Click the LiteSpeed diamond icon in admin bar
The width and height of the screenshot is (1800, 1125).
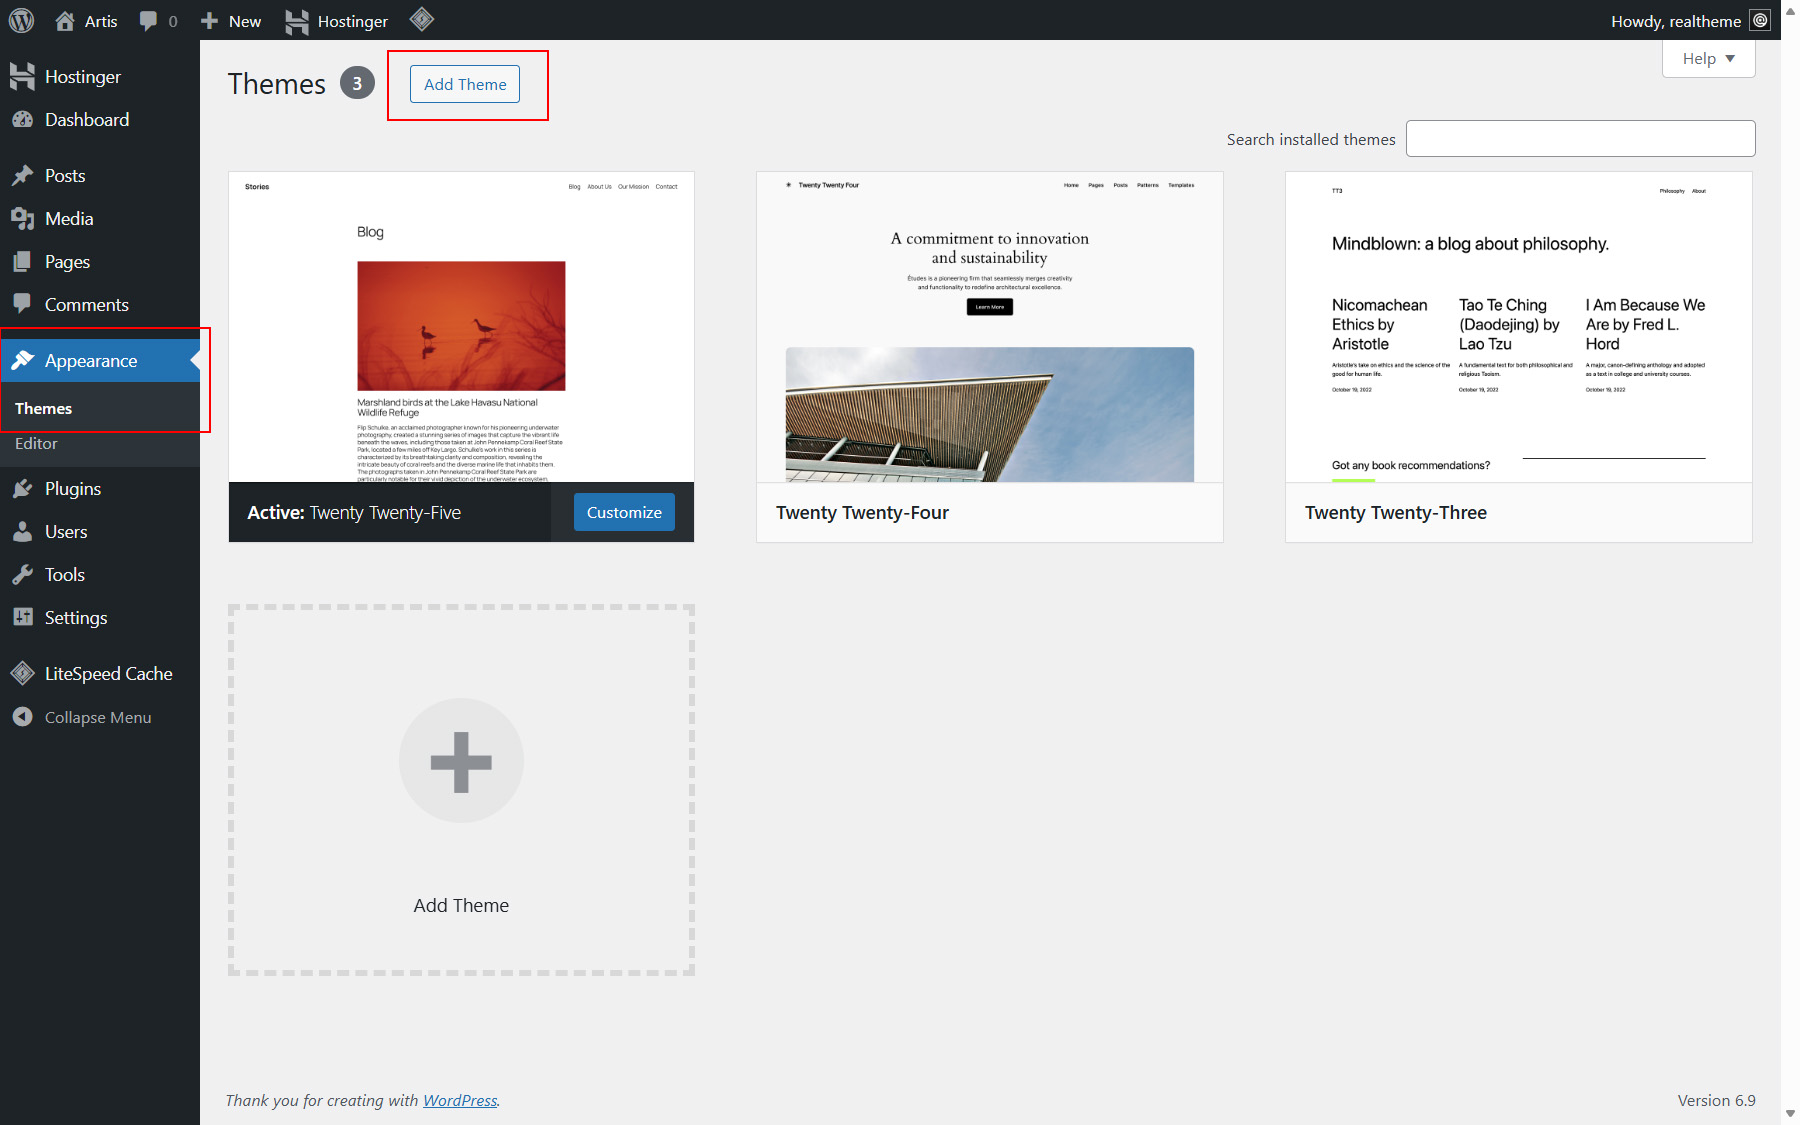tap(422, 19)
